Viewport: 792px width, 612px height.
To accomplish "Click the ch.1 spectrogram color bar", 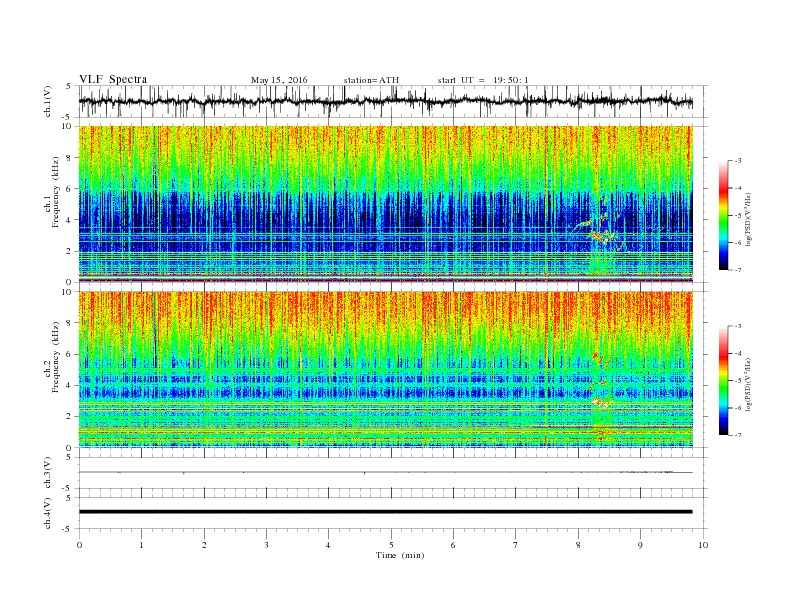I will click(x=723, y=216).
